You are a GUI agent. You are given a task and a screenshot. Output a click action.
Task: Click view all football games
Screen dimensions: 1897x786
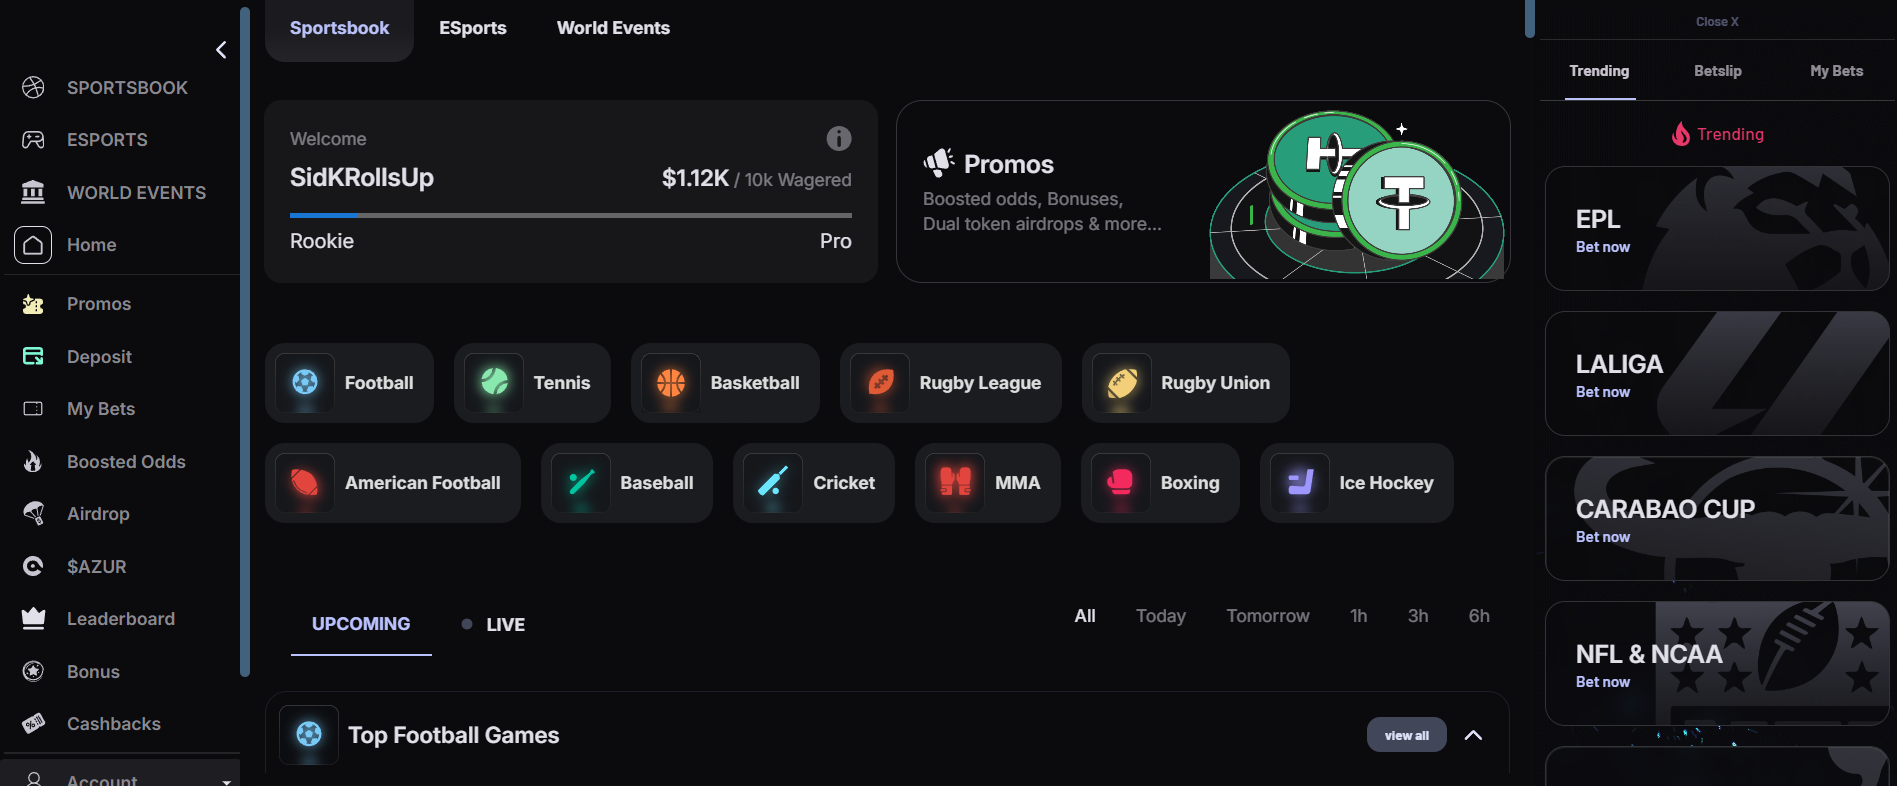[1406, 735]
